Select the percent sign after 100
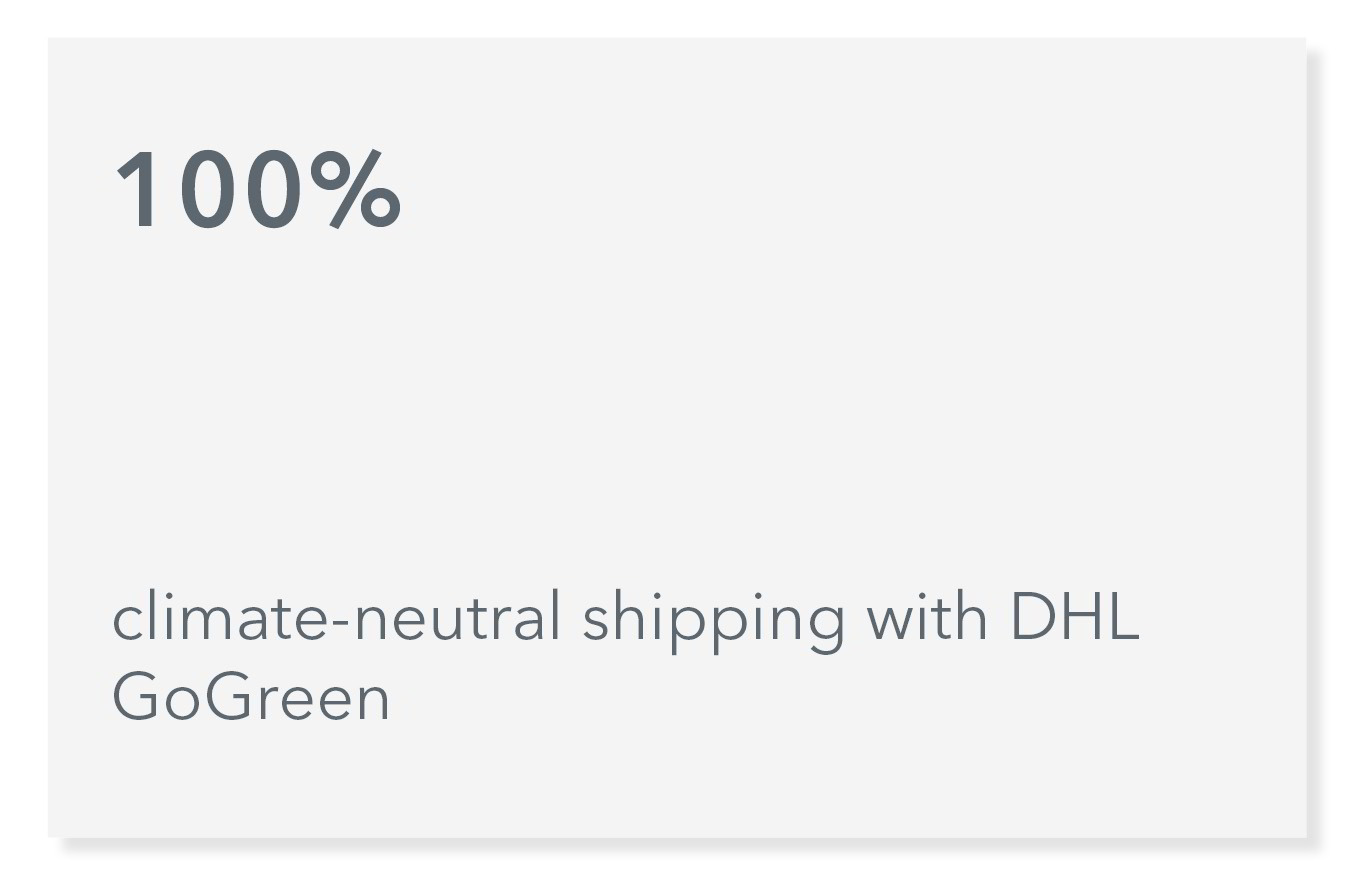Screen dimensions: 1354x875 point(355,190)
